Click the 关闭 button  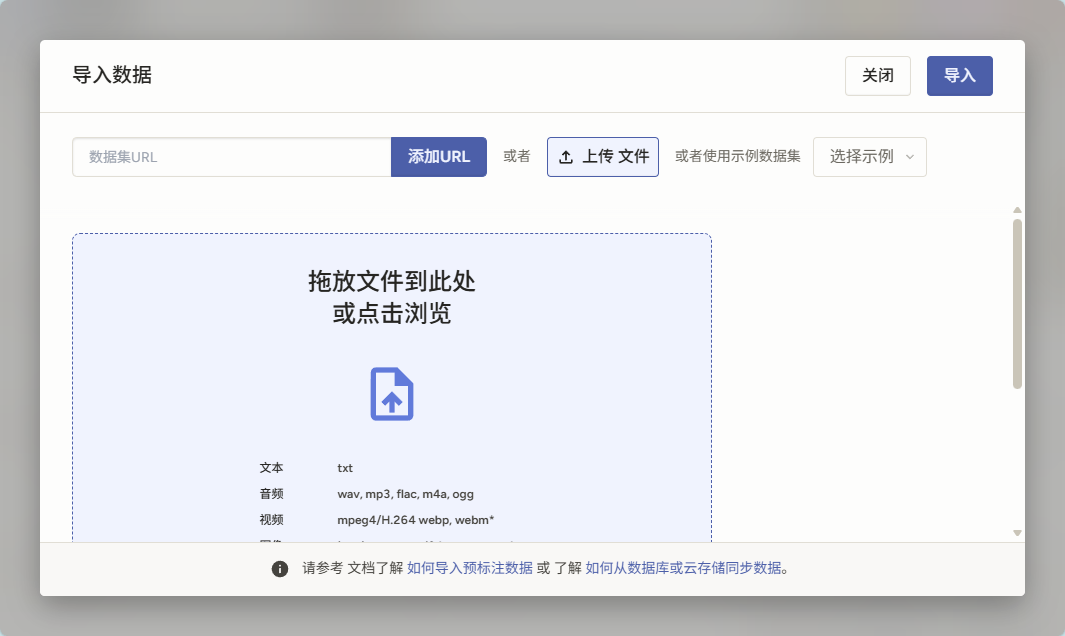pyautogui.click(x=878, y=75)
